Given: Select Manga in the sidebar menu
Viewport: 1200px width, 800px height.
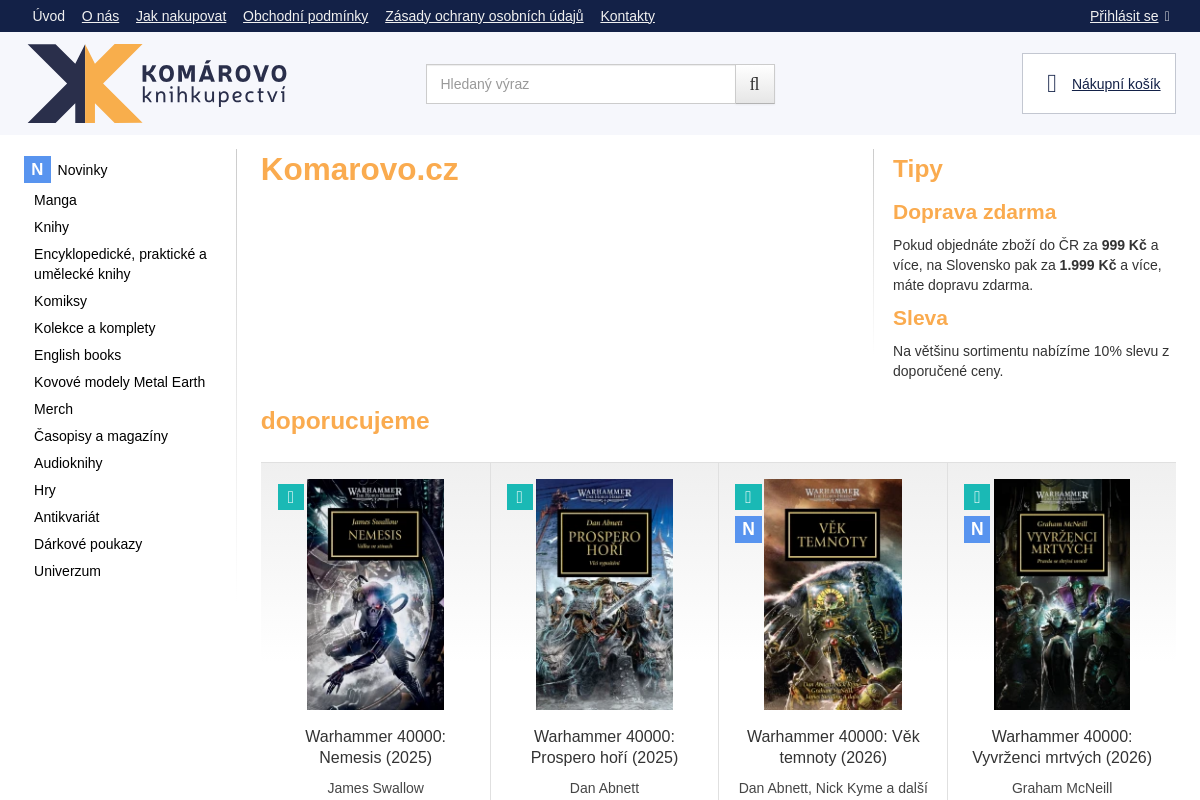Looking at the screenshot, I should [x=55, y=200].
